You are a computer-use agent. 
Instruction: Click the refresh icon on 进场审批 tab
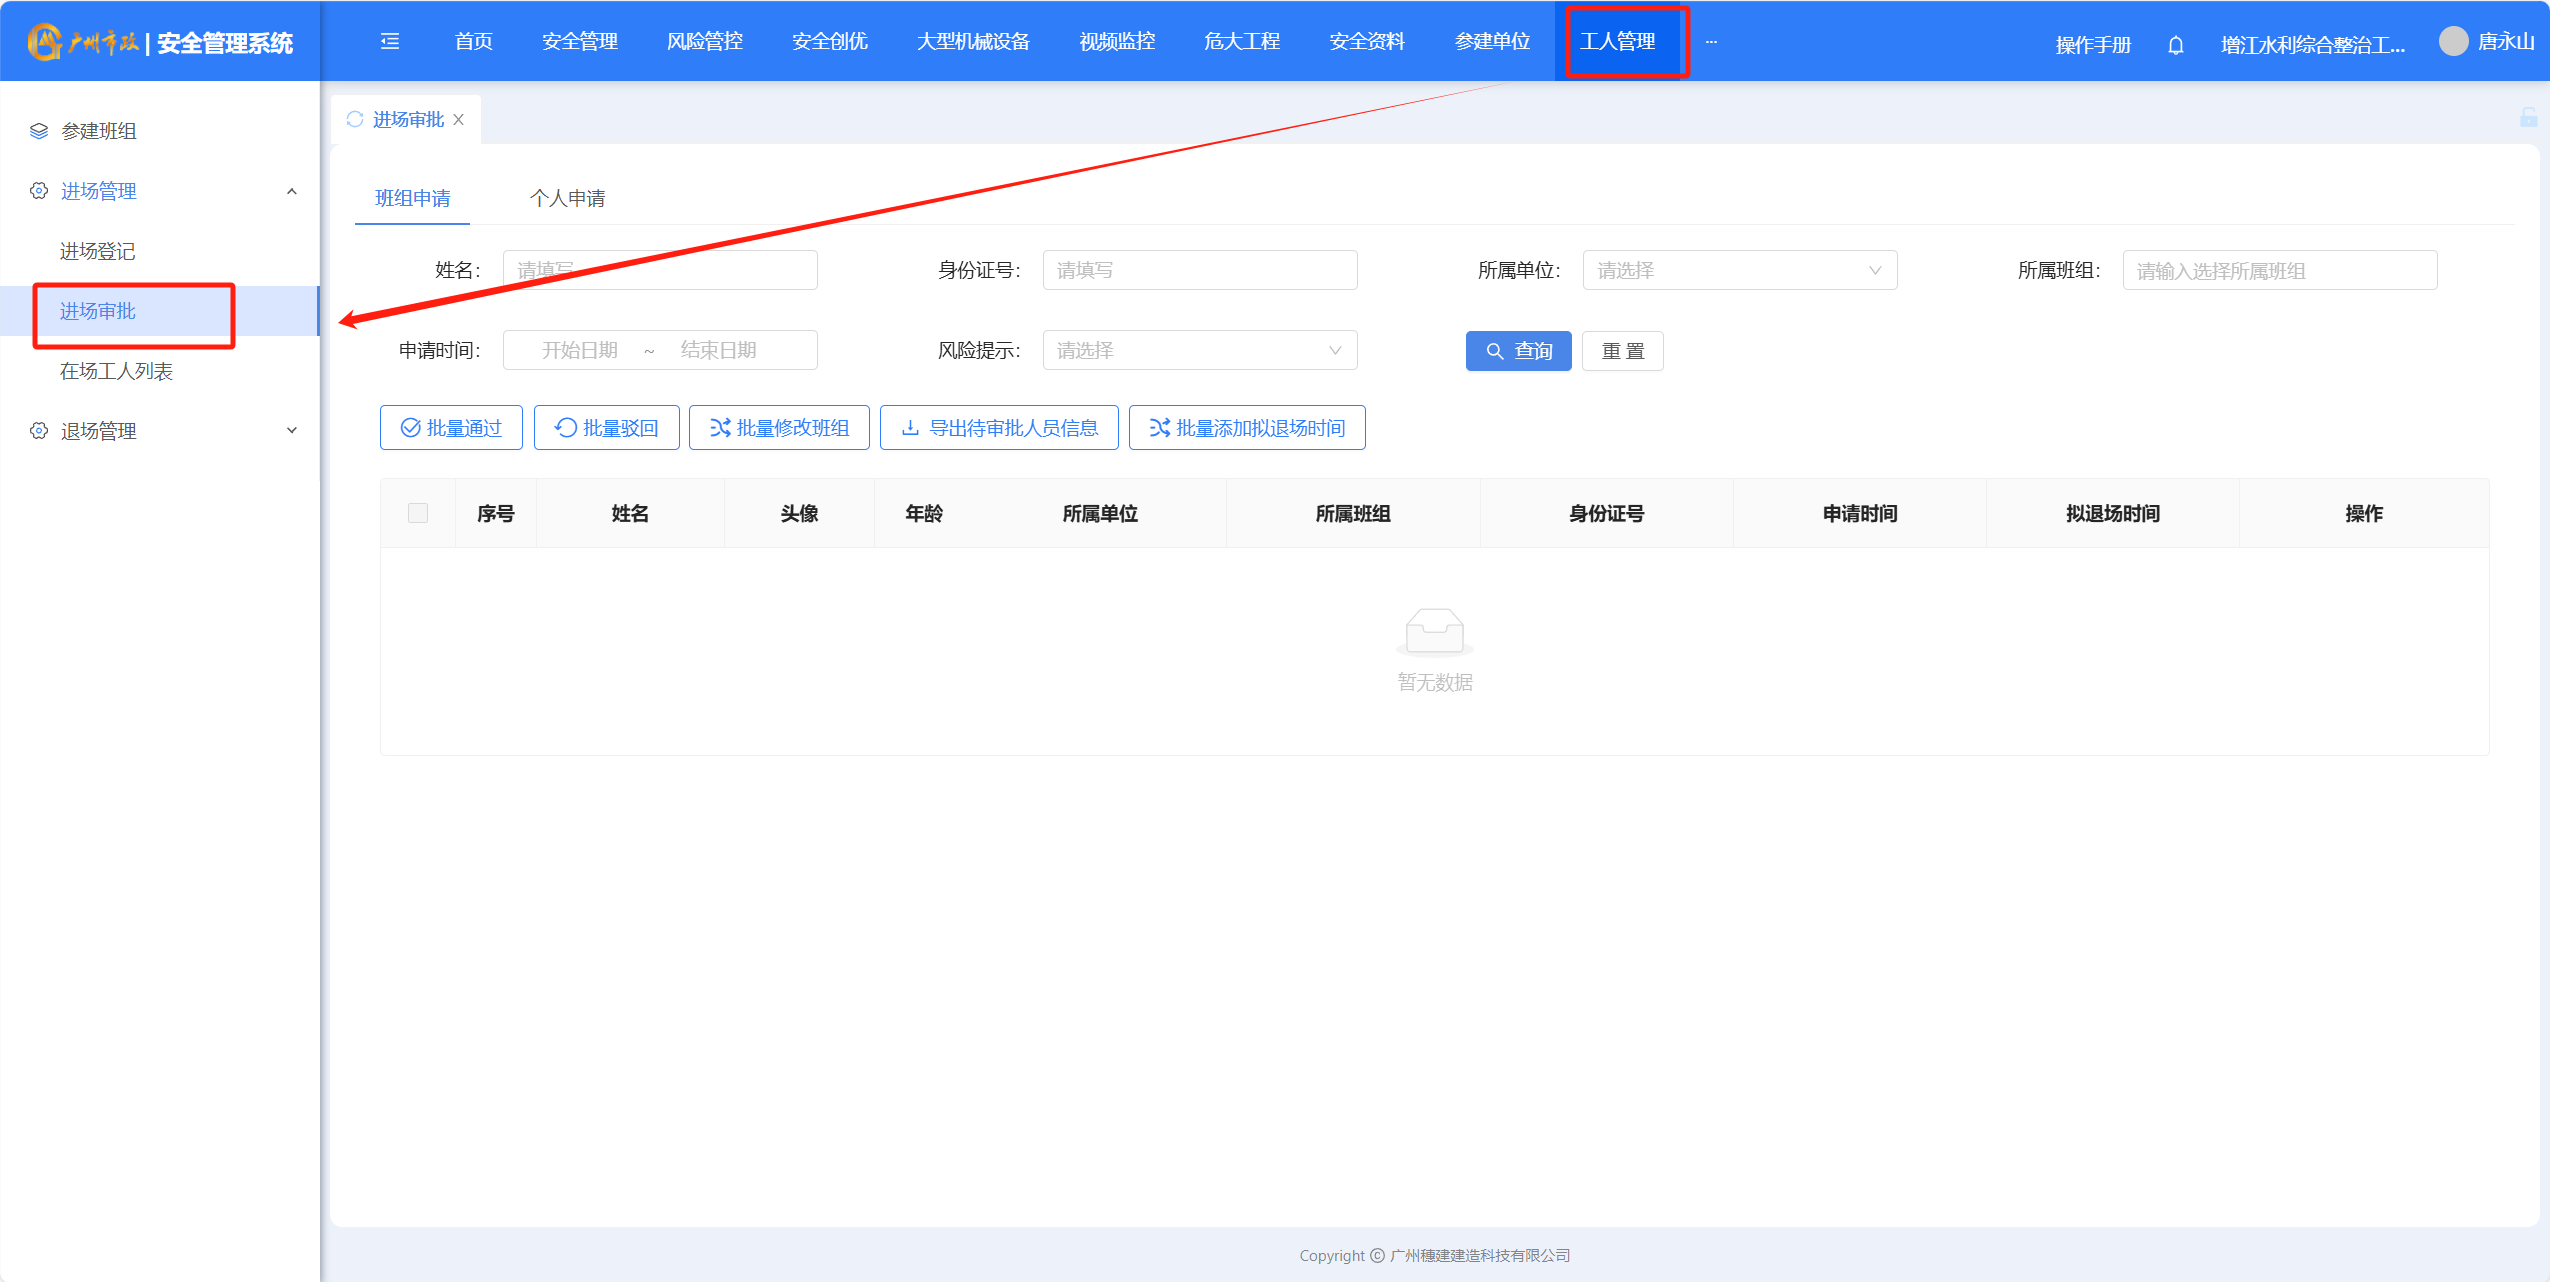[x=355, y=119]
